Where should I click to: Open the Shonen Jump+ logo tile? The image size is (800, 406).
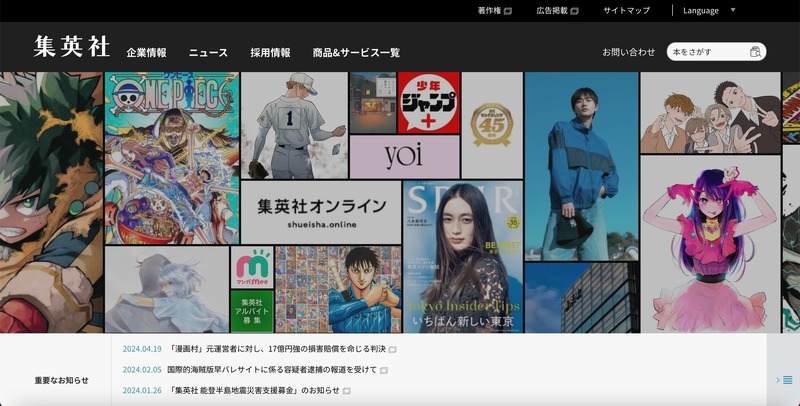pyautogui.click(x=428, y=102)
